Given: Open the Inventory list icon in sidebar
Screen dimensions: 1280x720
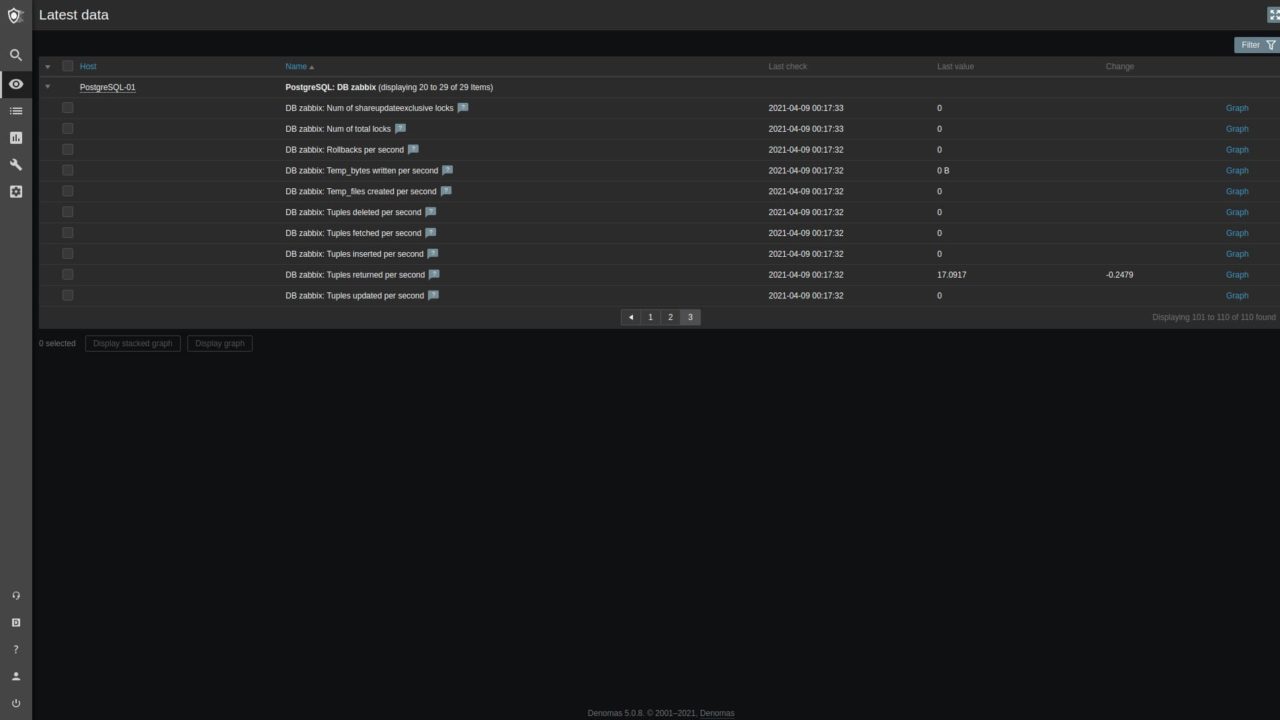Looking at the screenshot, I should coord(15,111).
